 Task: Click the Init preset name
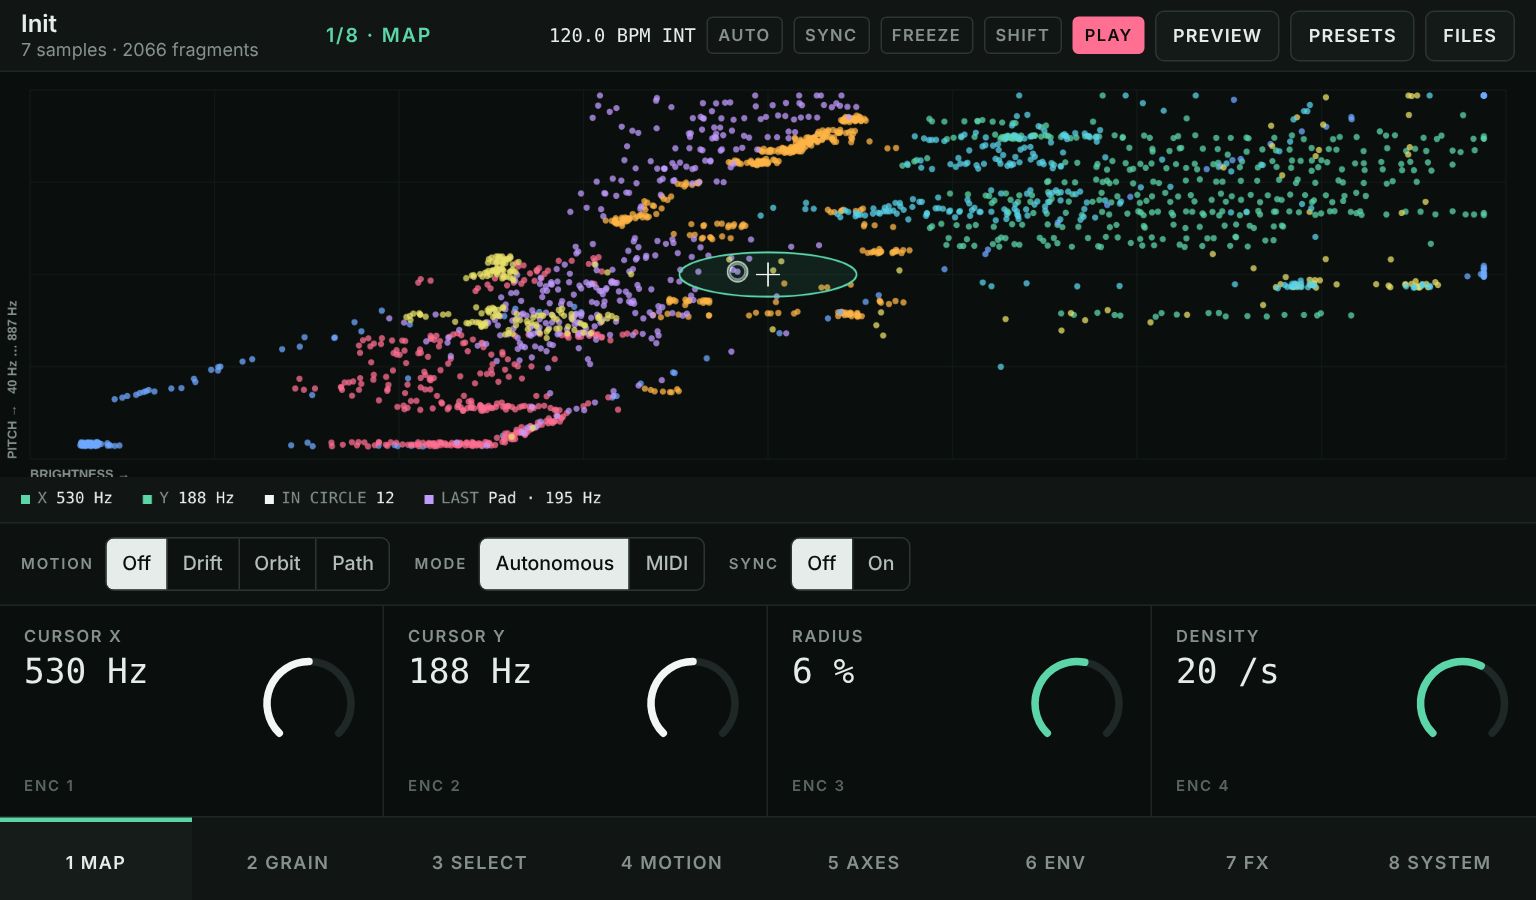pyautogui.click(x=39, y=23)
